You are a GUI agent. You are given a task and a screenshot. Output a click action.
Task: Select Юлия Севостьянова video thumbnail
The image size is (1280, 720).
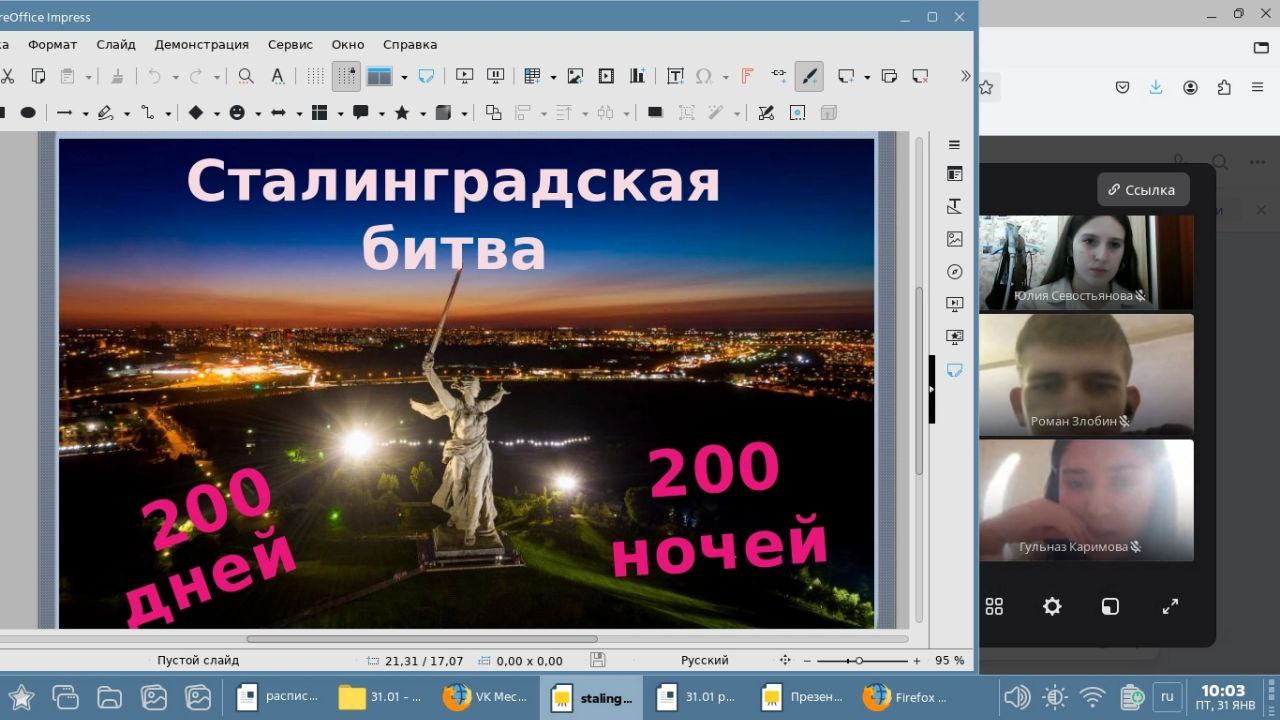pos(1086,262)
